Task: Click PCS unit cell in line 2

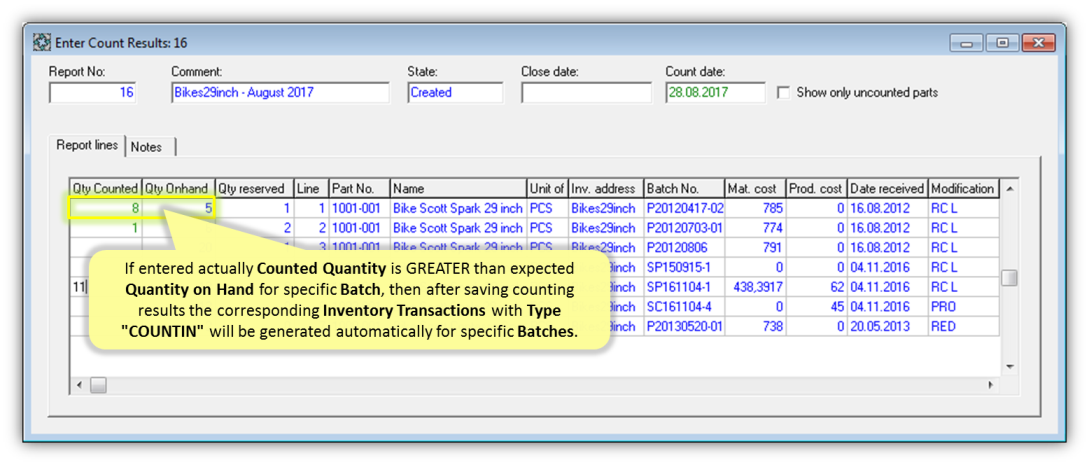Action: coord(547,227)
